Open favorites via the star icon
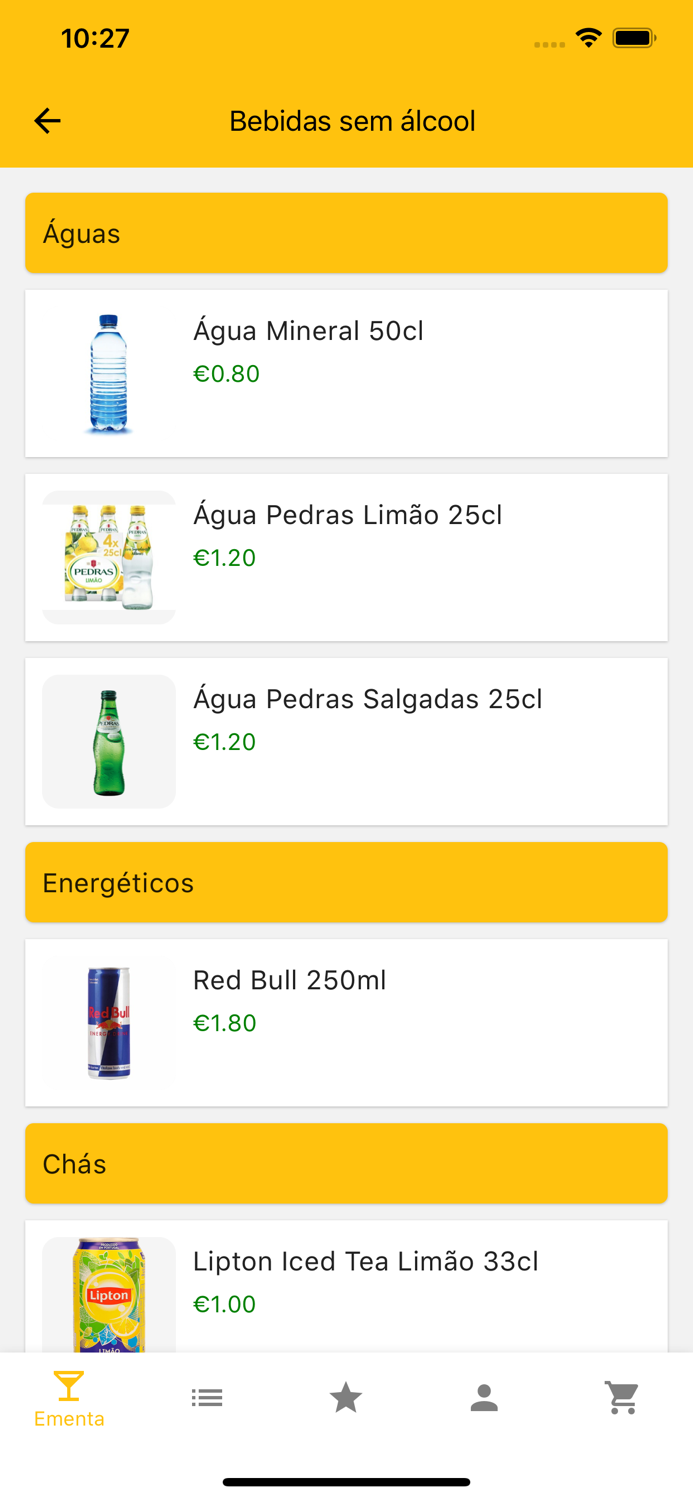693x1500 pixels. [346, 1396]
